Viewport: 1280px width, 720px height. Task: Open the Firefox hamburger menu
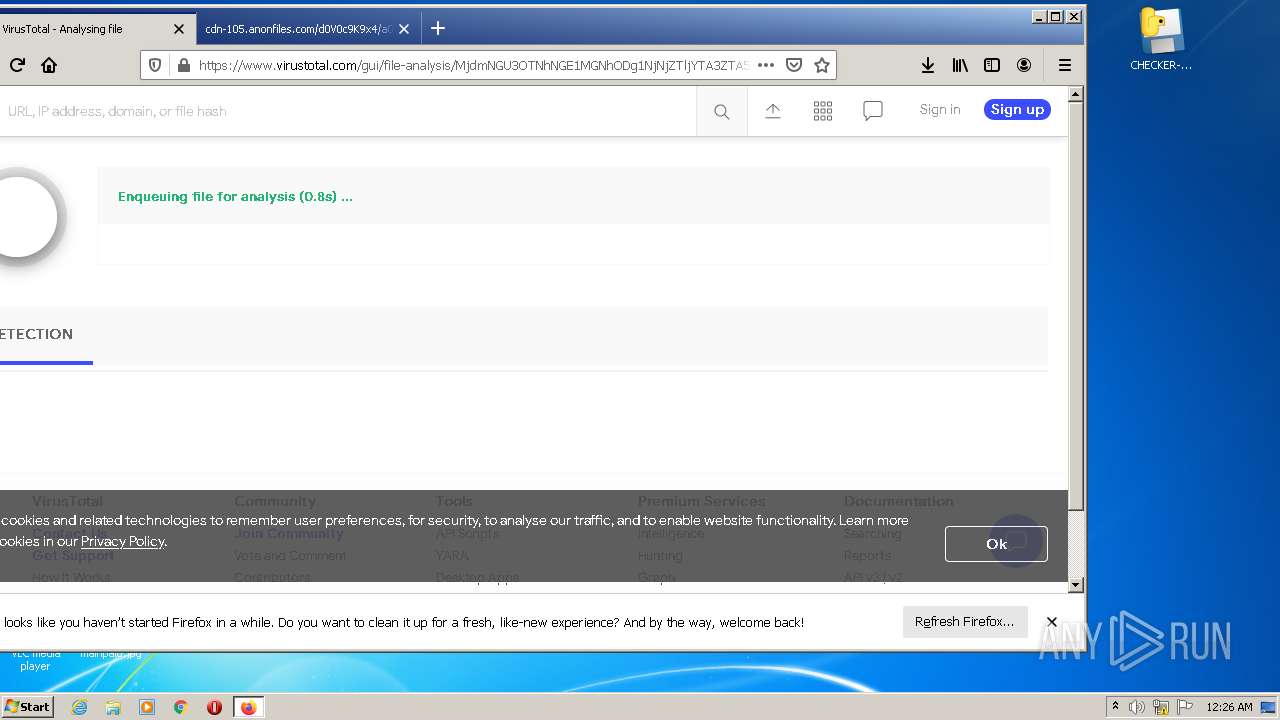coord(1065,65)
